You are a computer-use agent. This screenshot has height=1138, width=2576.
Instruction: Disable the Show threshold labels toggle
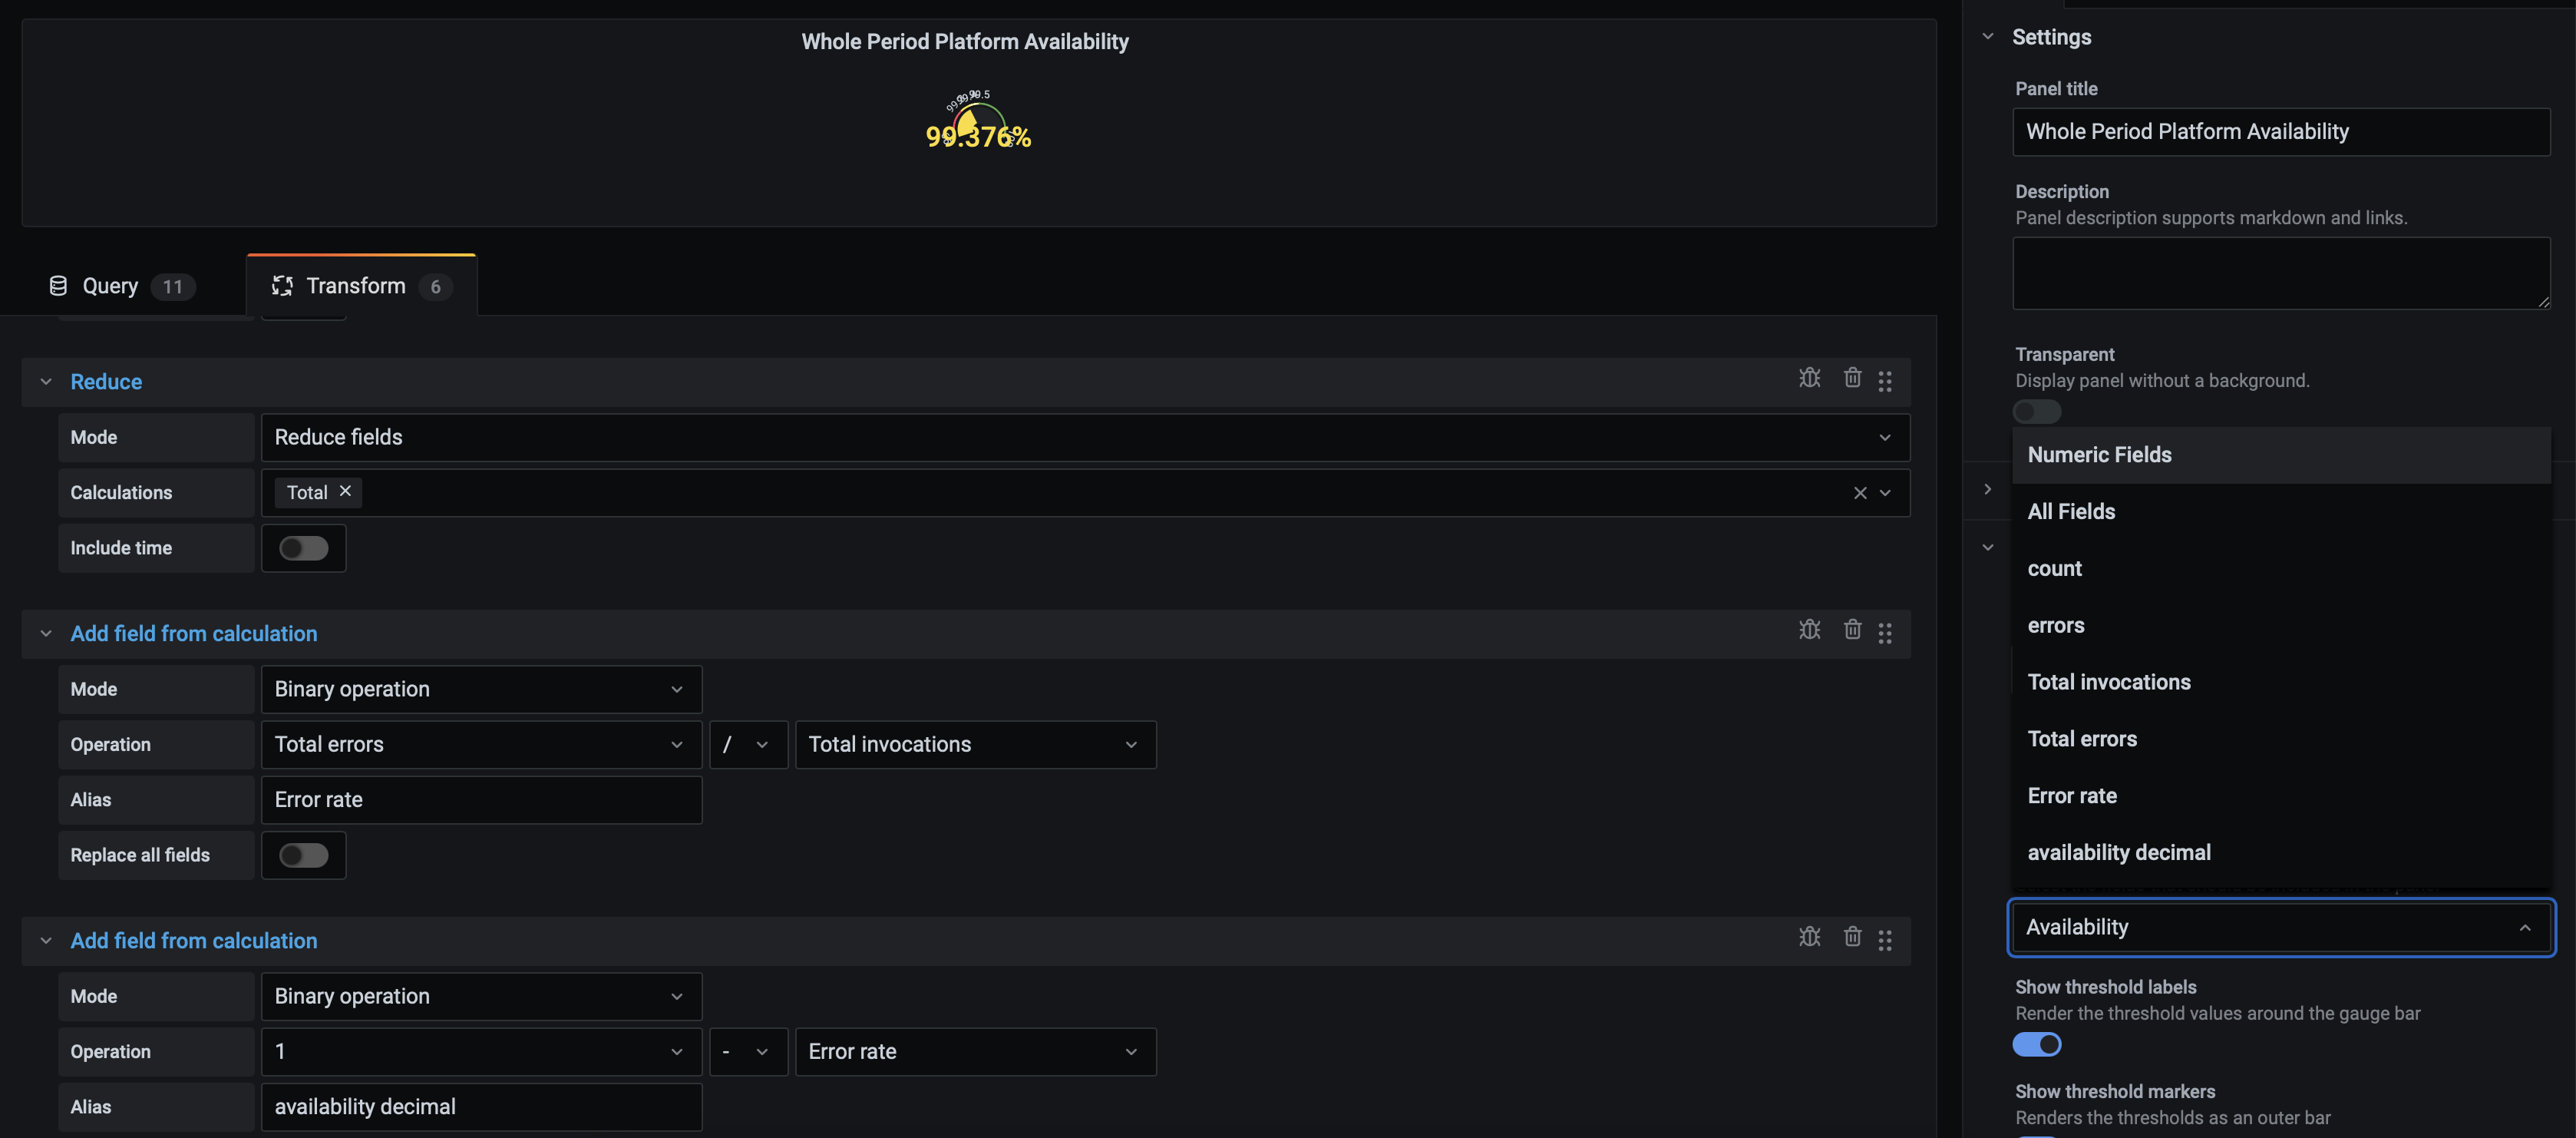click(x=2037, y=1044)
